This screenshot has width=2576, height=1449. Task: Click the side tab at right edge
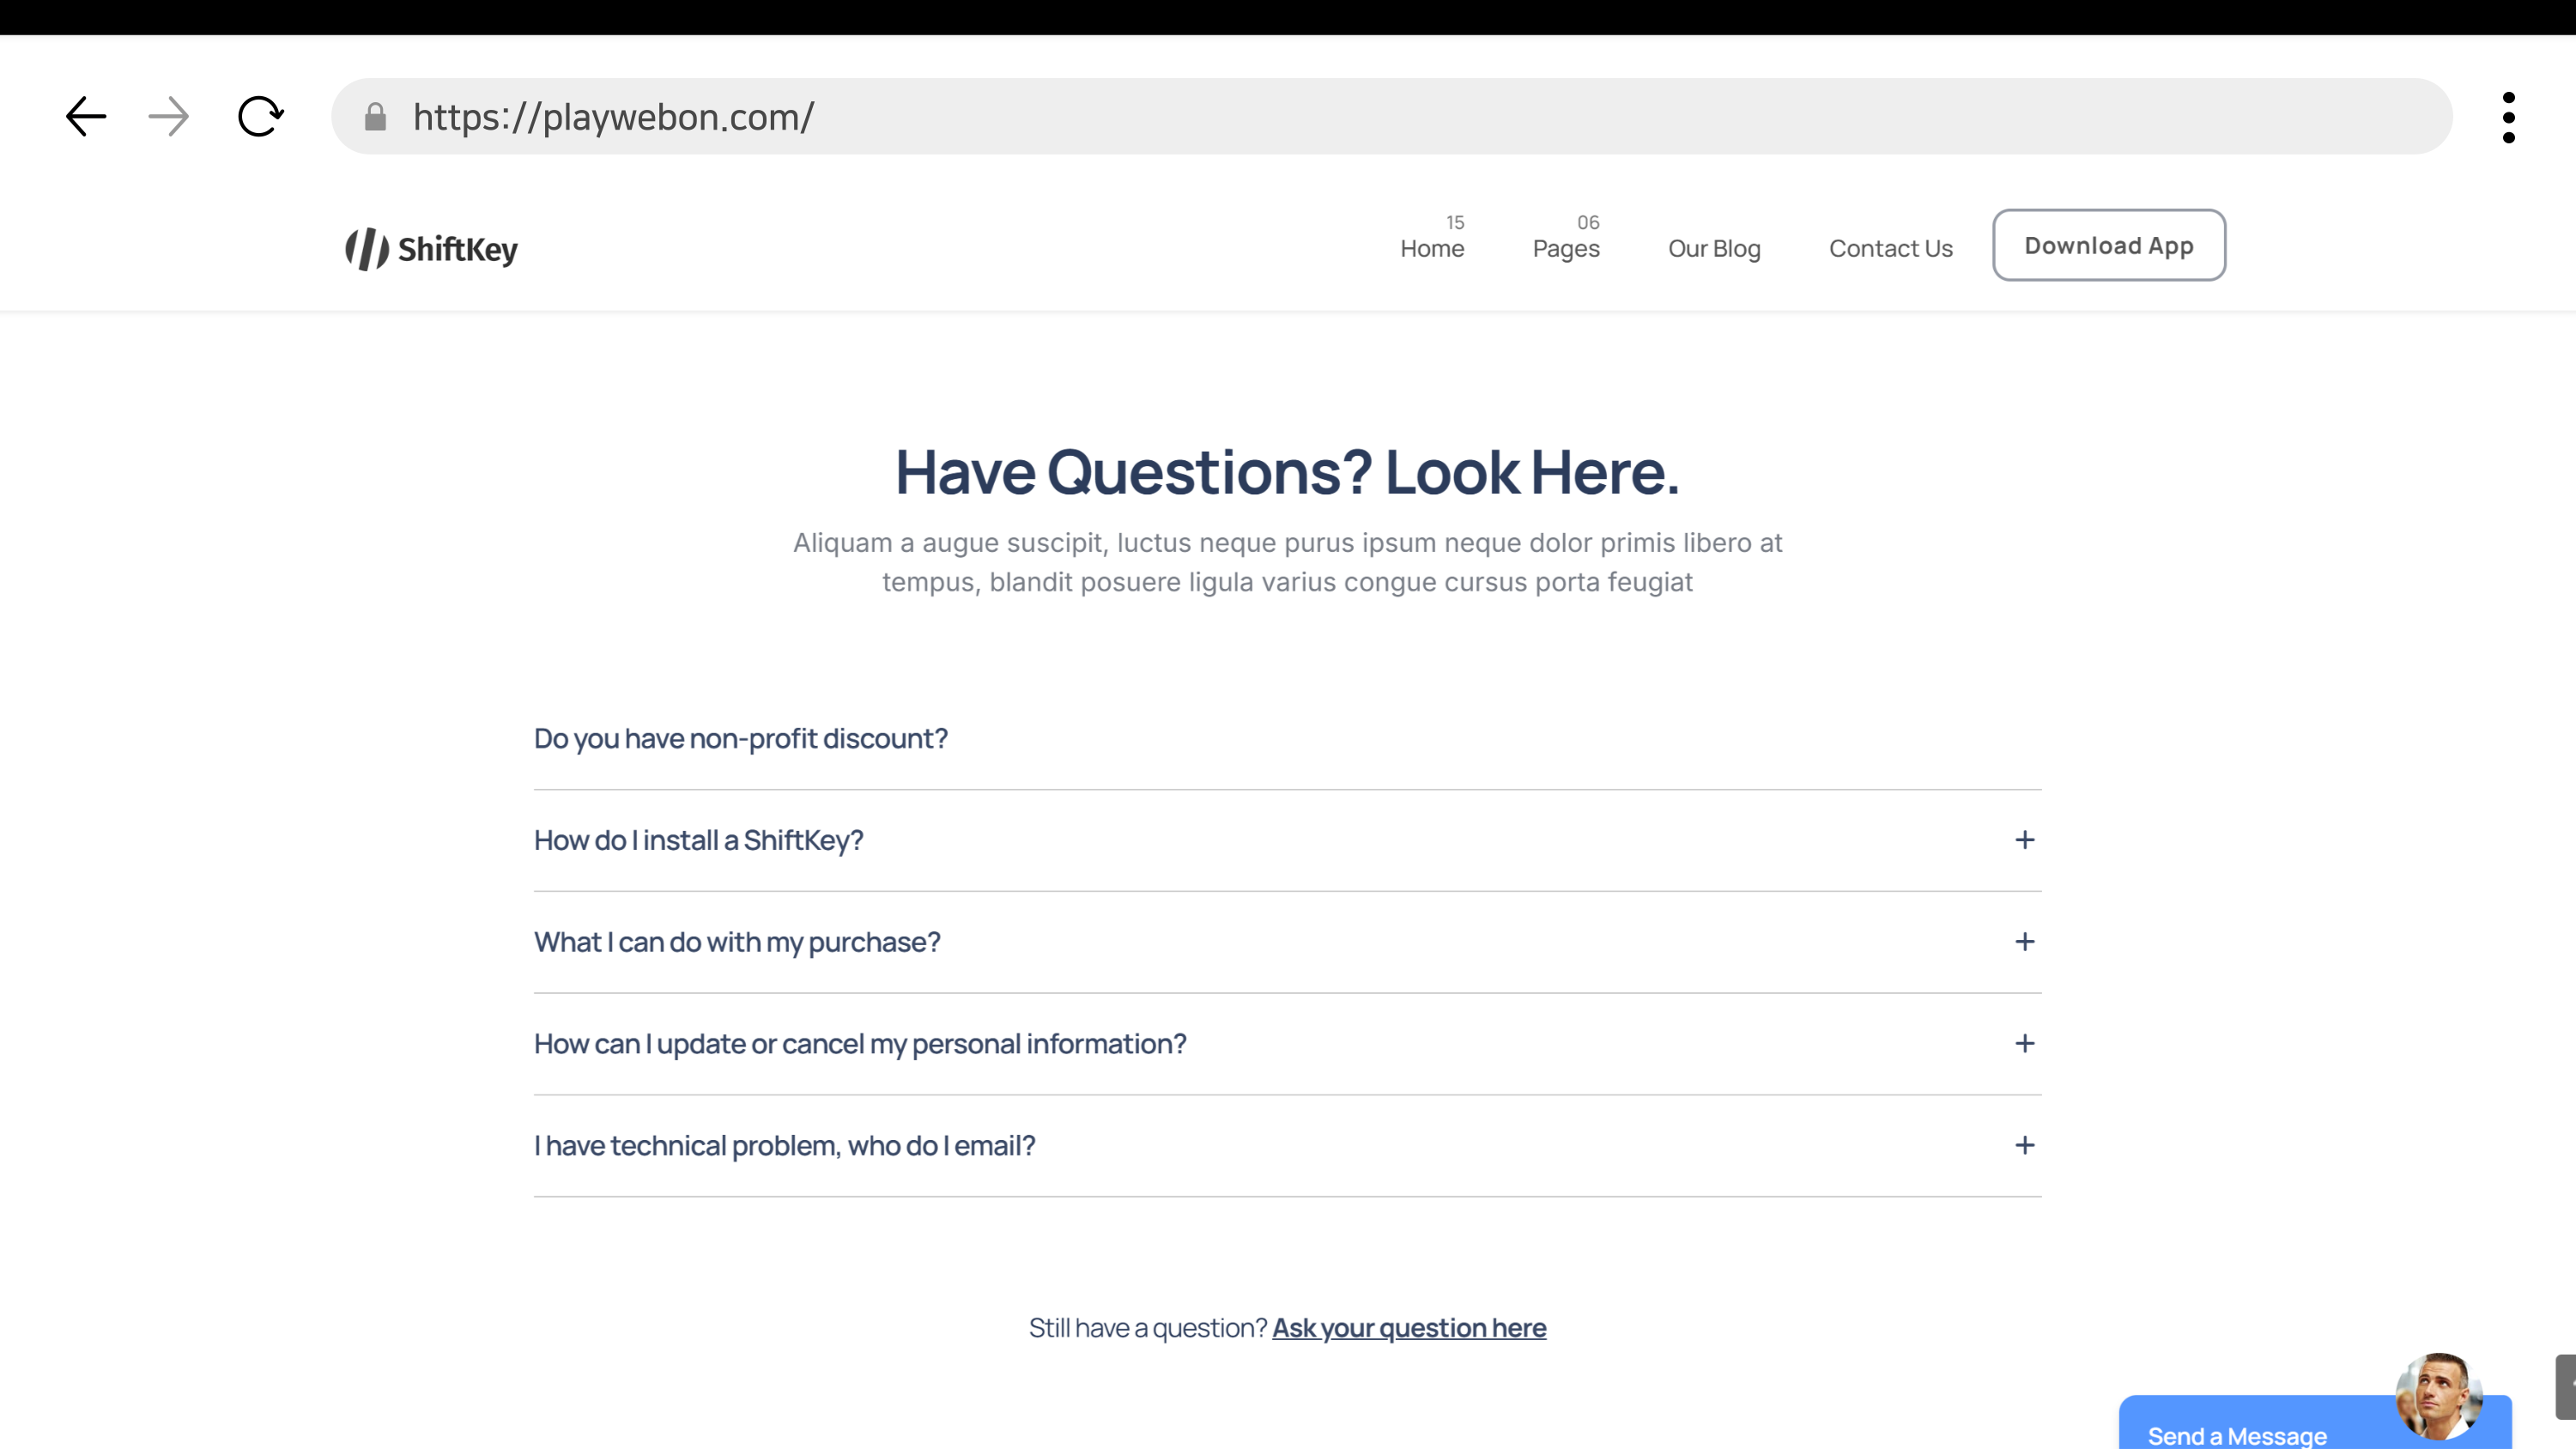coord(2565,1386)
